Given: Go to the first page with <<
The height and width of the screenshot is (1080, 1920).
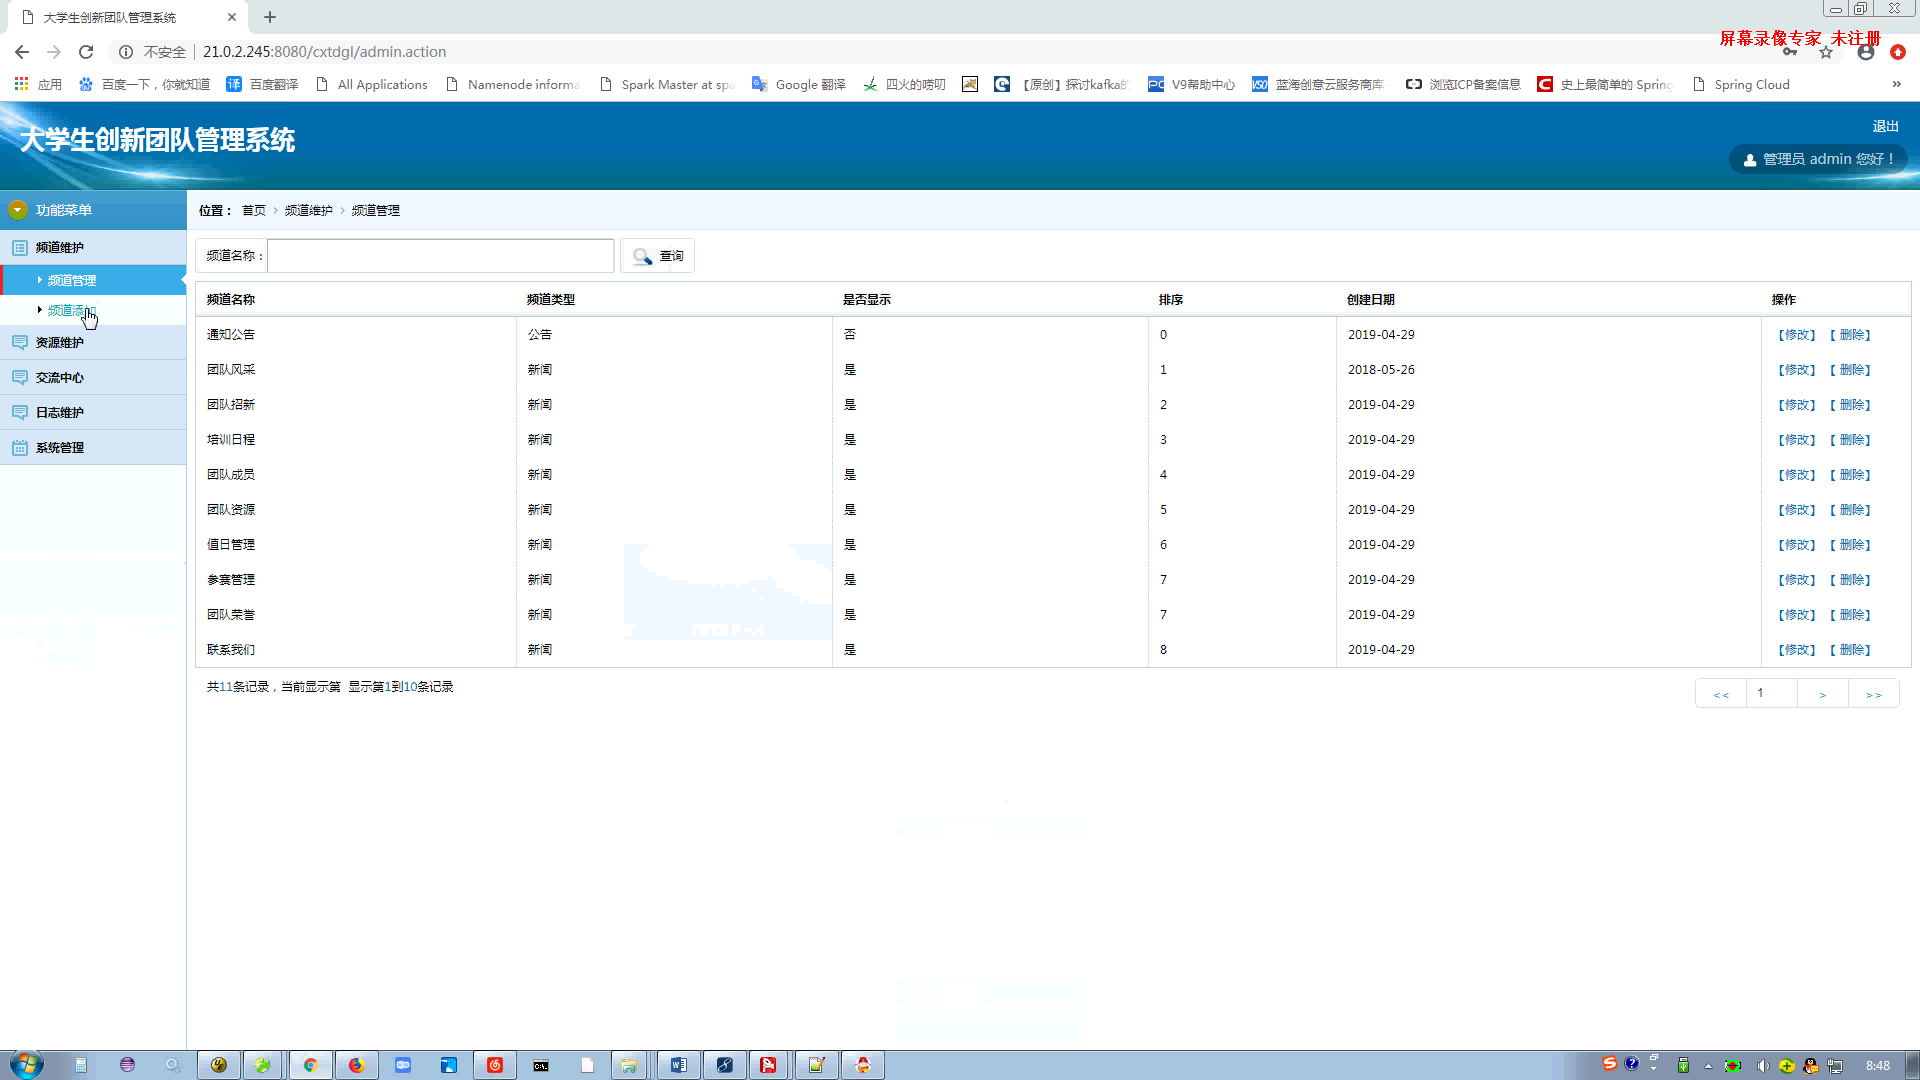Looking at the screenshot, I should coord(1721,693).
